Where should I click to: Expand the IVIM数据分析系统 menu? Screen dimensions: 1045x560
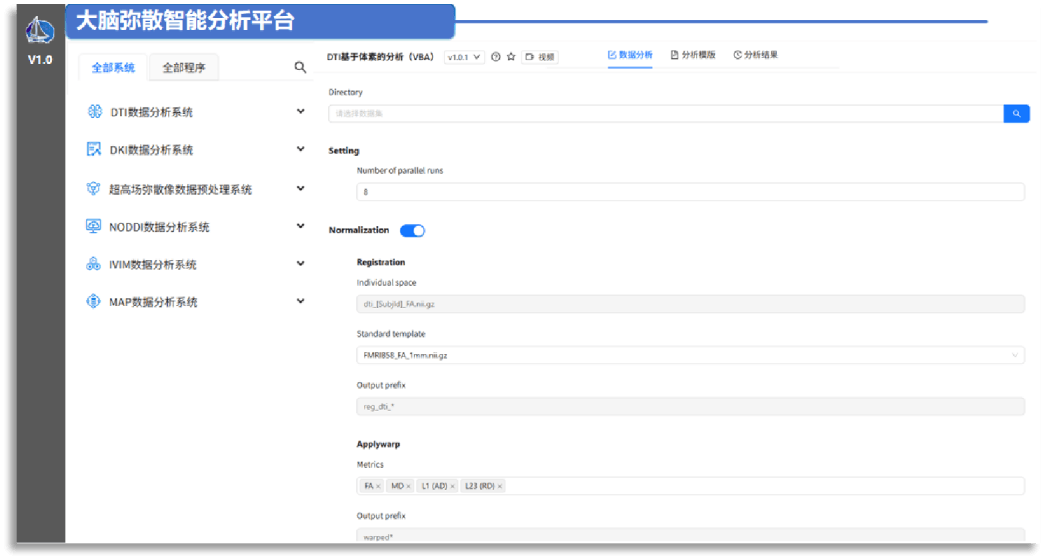[x=300, y=264]
